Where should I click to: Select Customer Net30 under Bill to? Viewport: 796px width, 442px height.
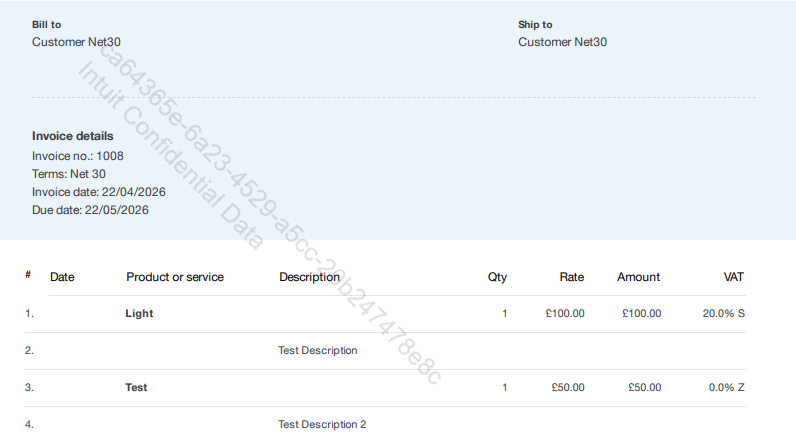tap(77, 42)
